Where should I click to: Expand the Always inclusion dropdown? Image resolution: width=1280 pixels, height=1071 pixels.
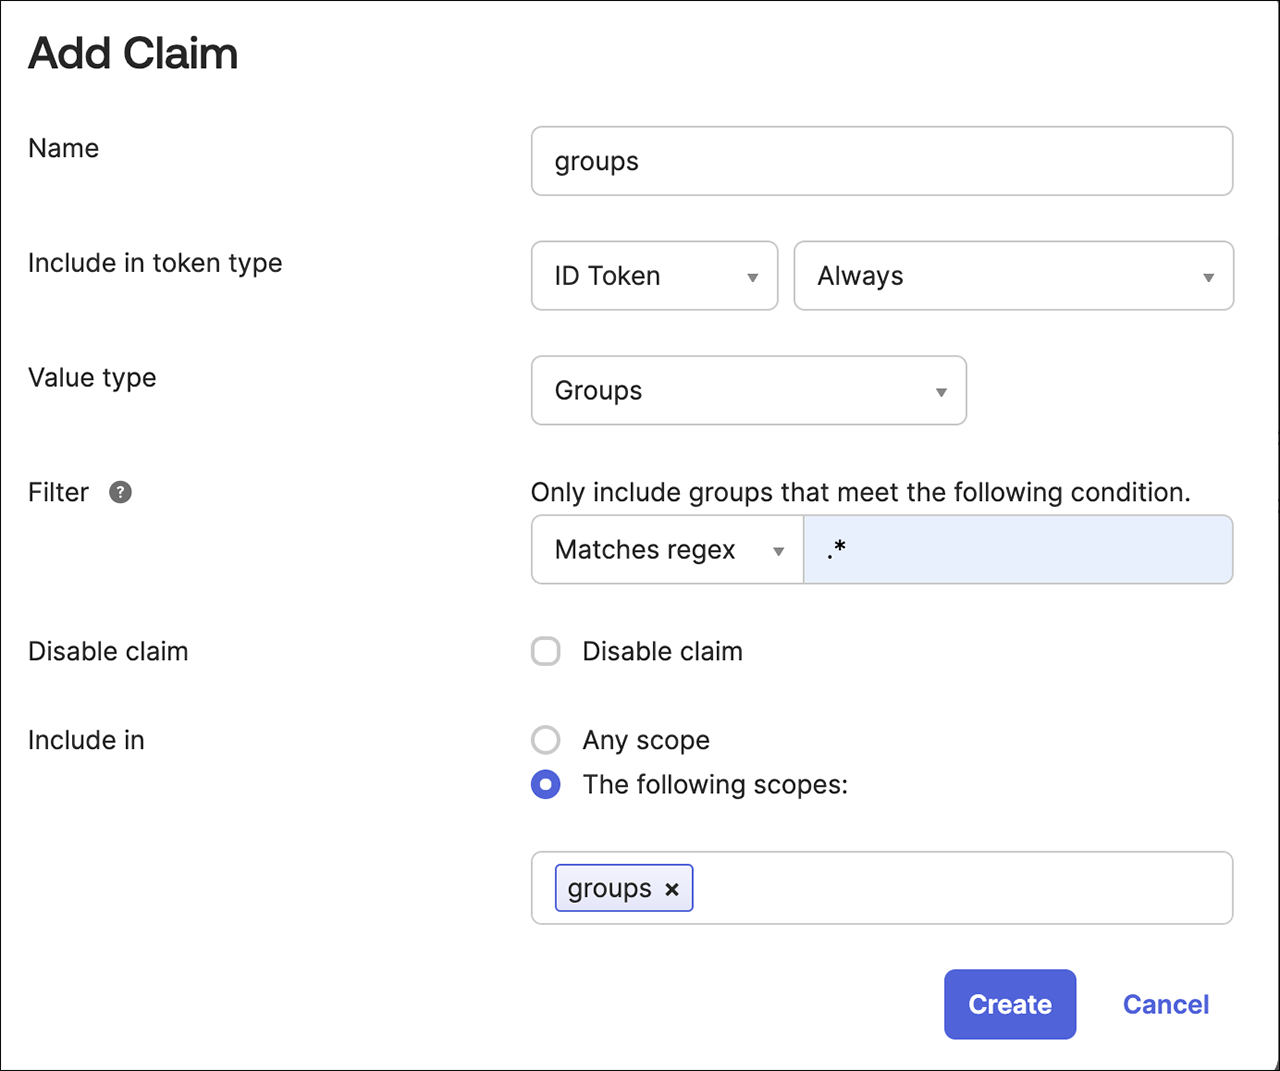click(x=1013, y=276)
